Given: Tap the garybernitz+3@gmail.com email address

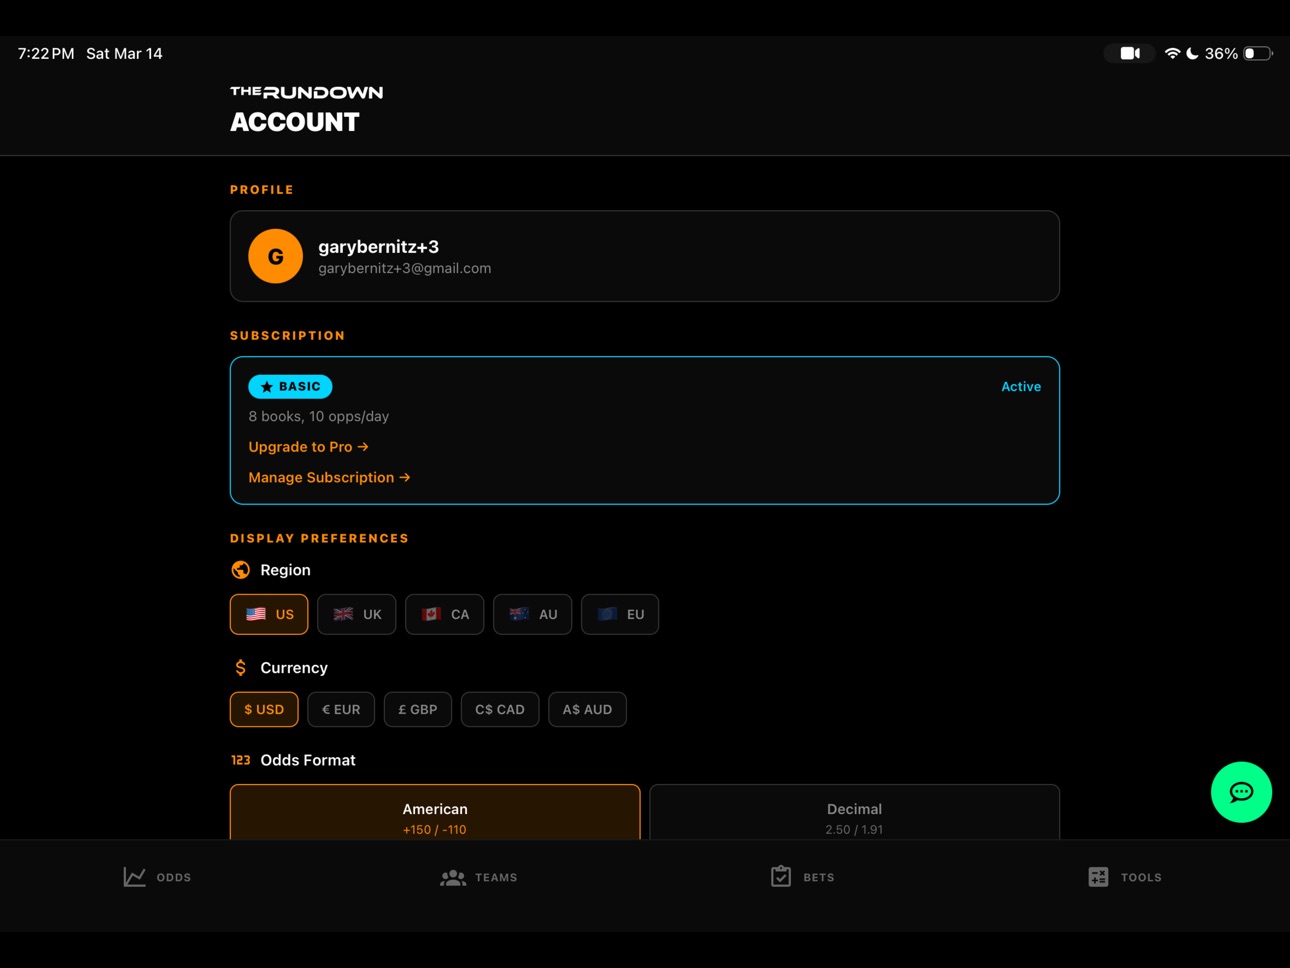Looking at the screenshot, I should pyautogui.click(x=404, y=268).
